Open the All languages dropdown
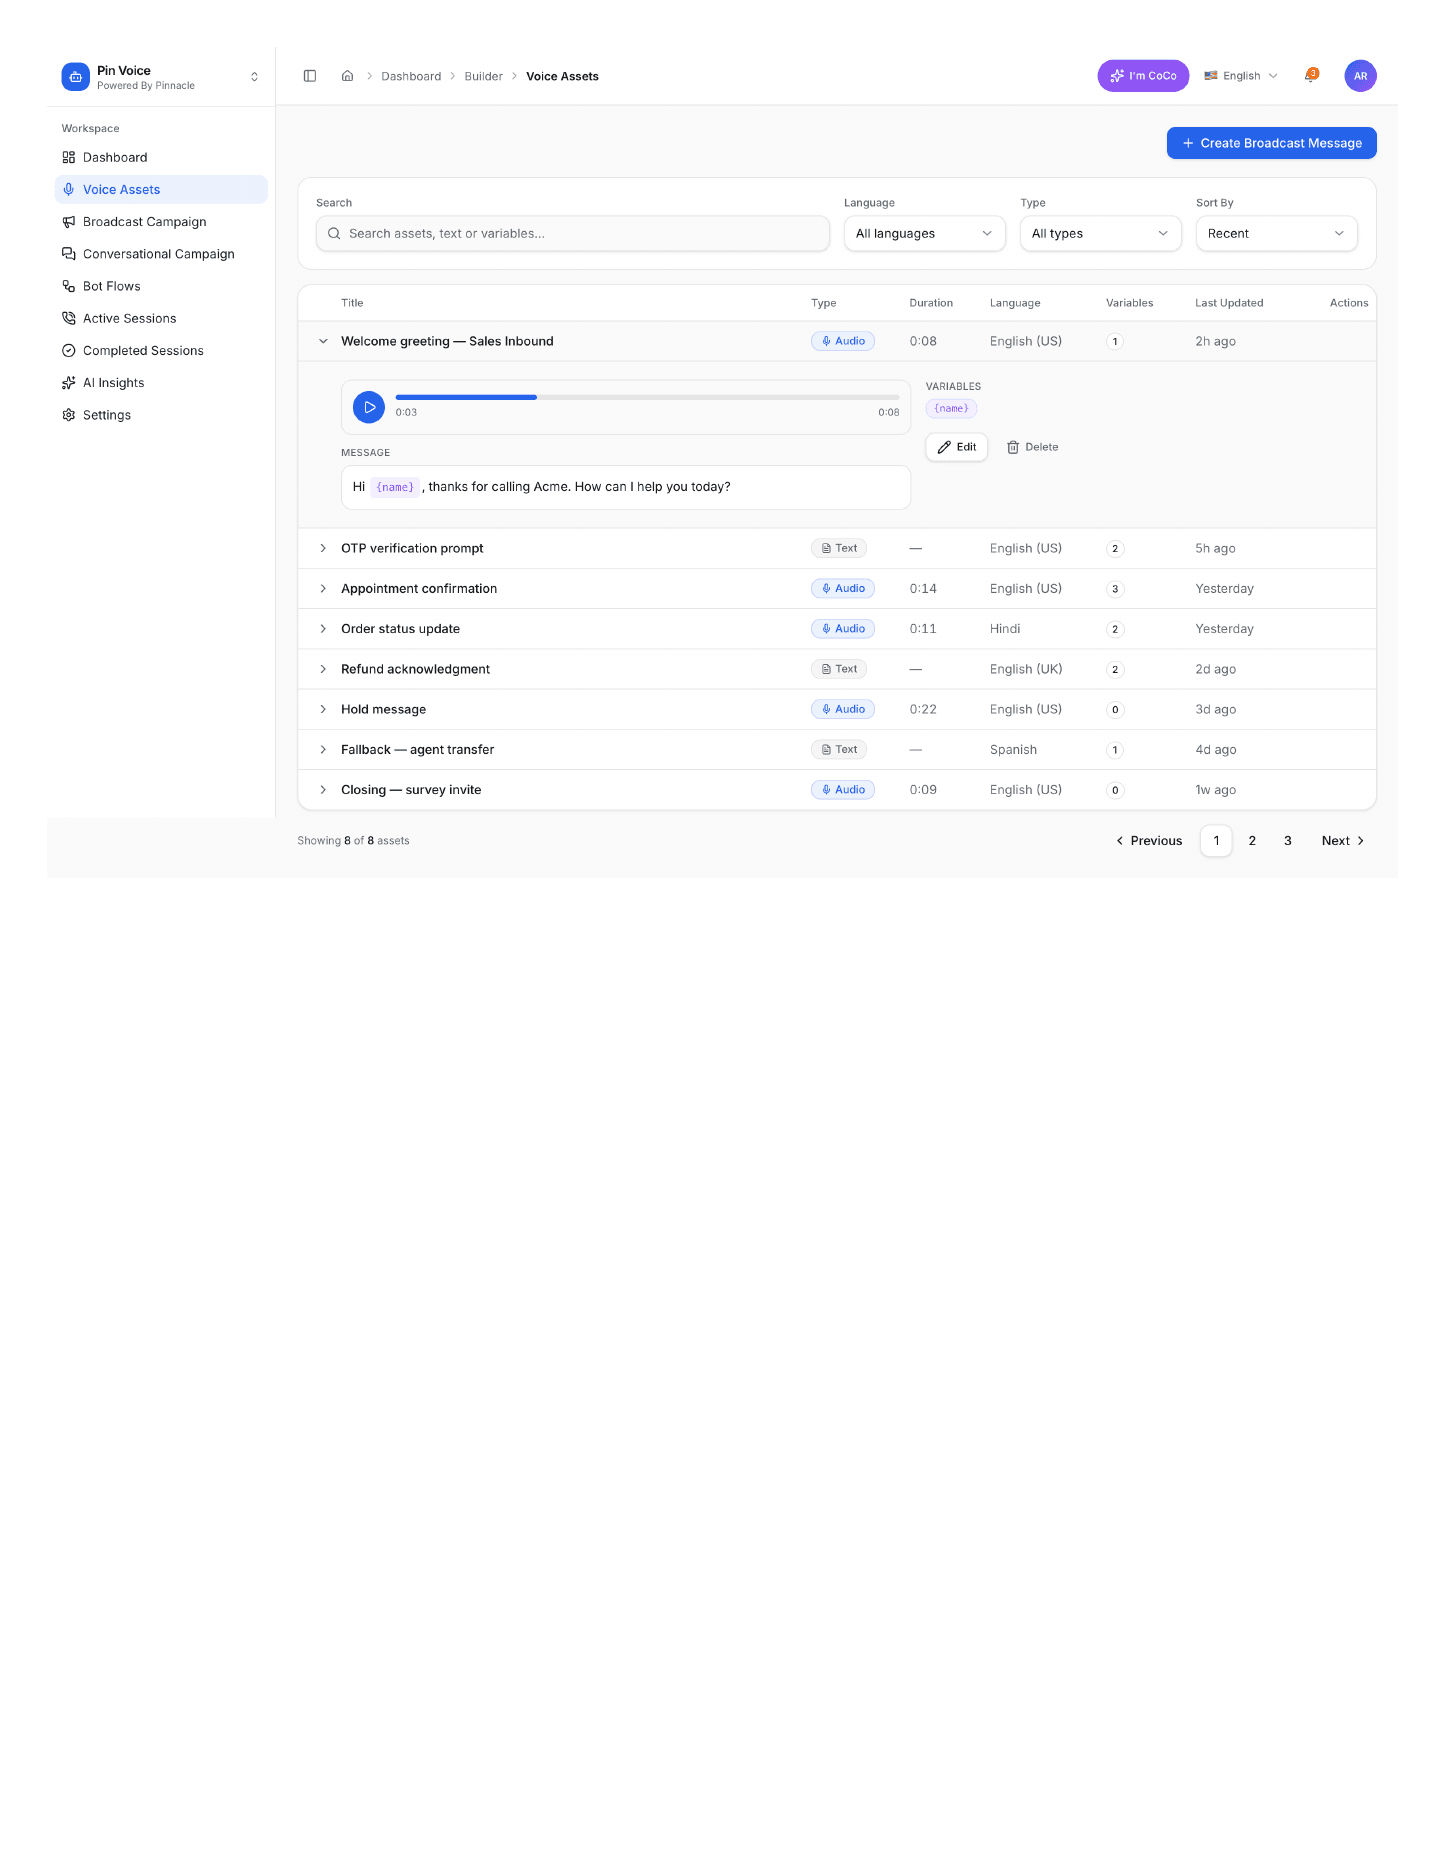This screenshot has height=1870, width=1445. (x=924, y=233)
